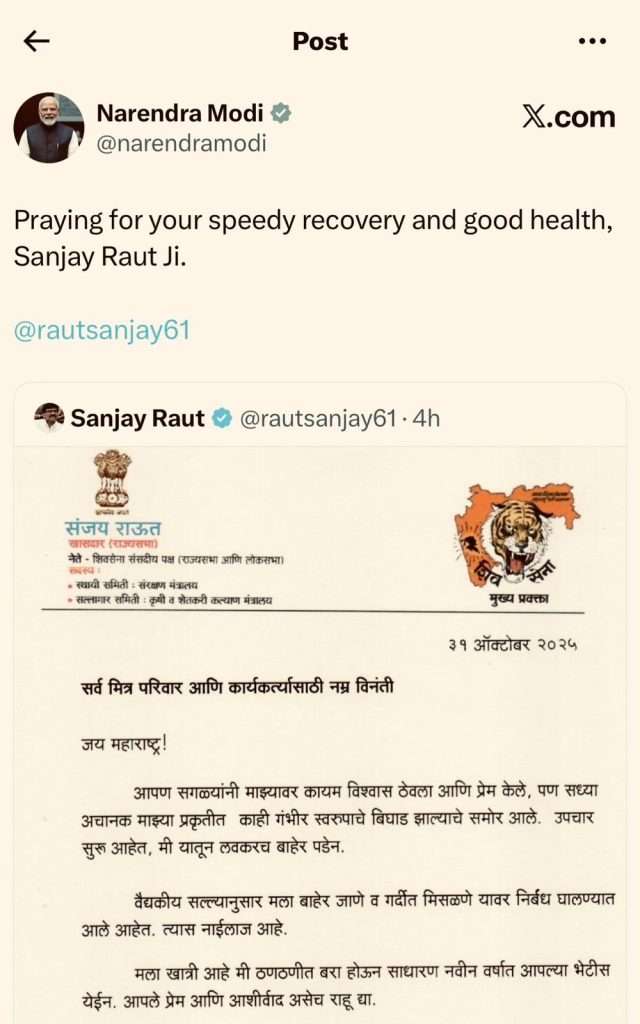Click the Sanjay Raut name in quoted post

138,418
